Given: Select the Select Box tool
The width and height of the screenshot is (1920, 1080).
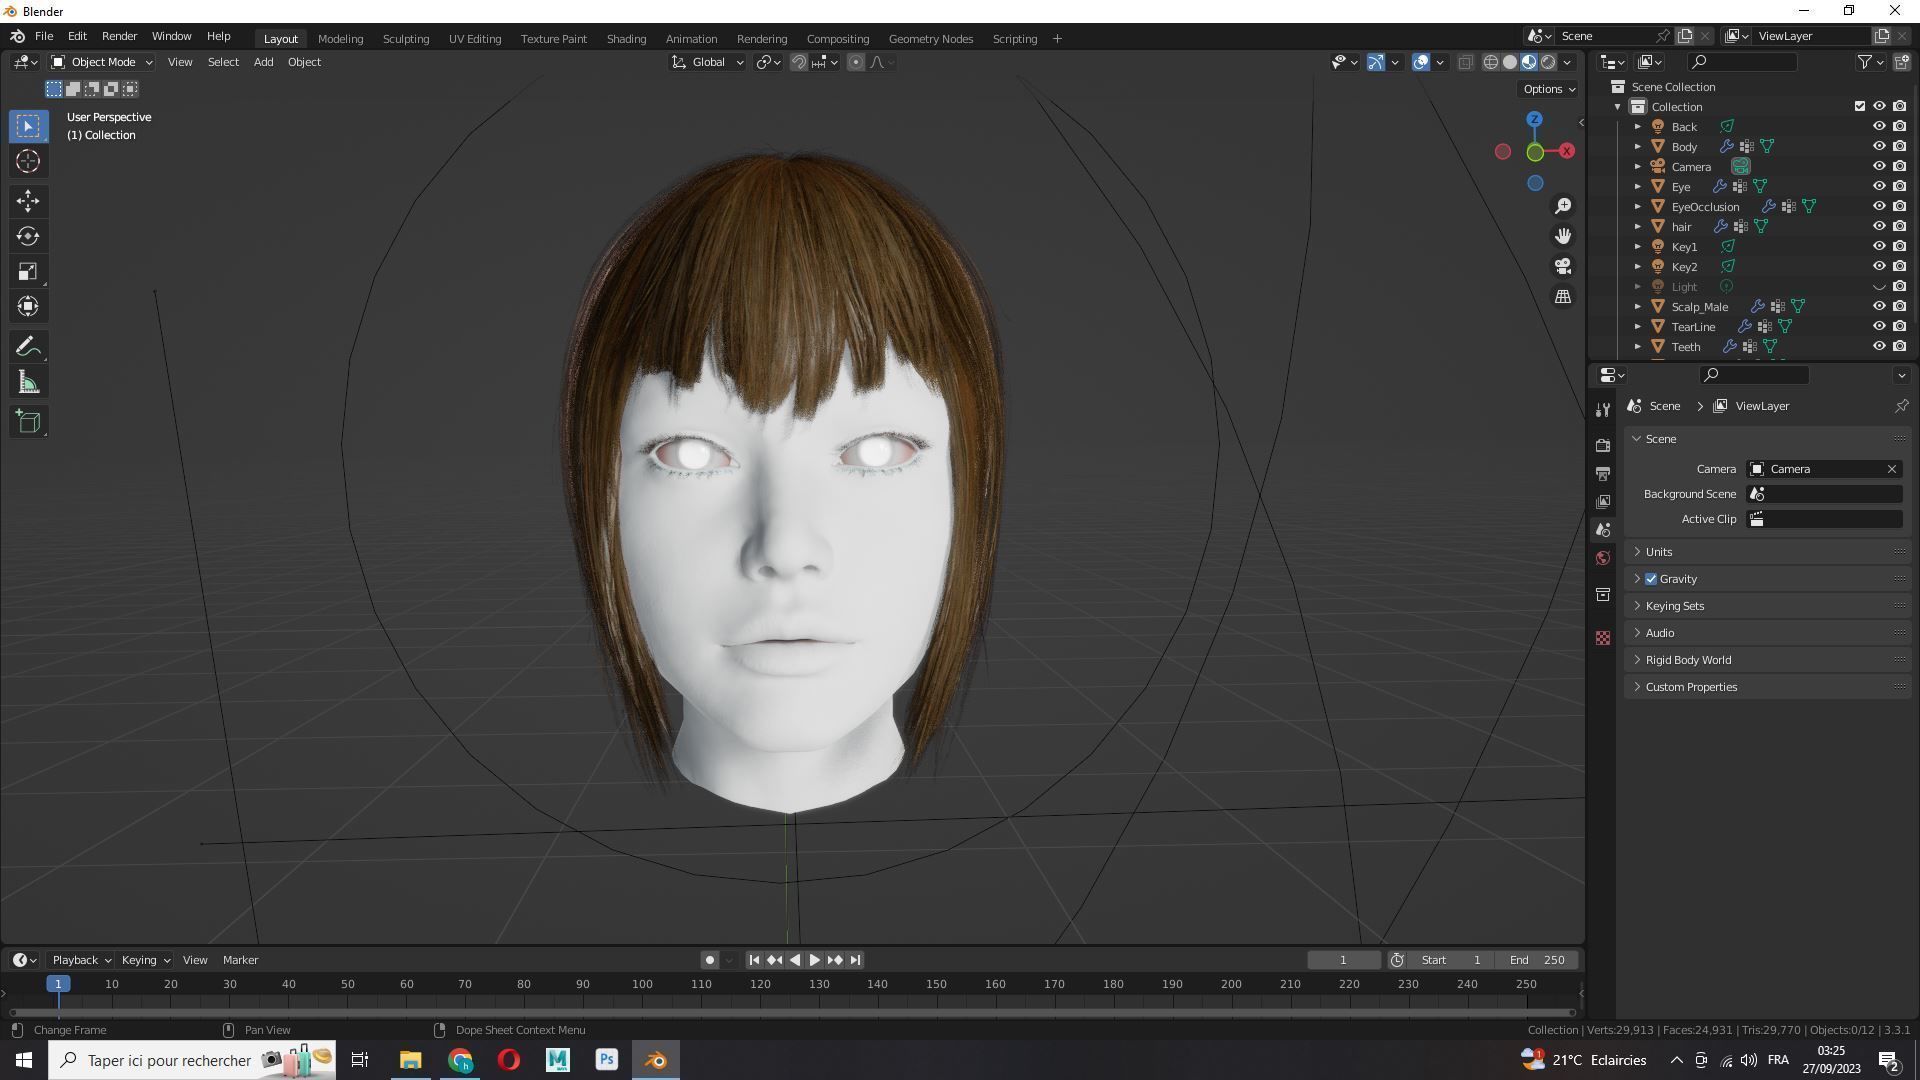Looking at the screenshot, I should click(28, 126).
